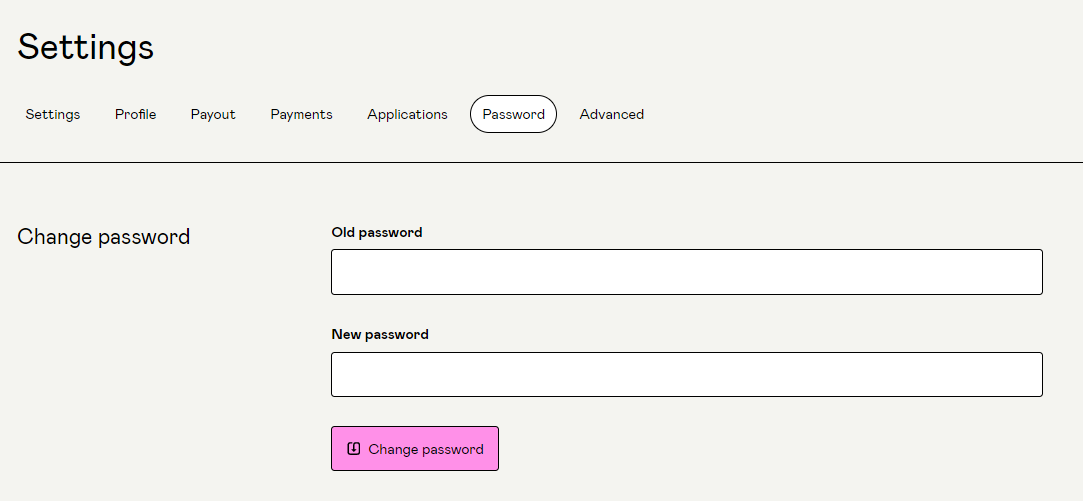
Task: Open the Applications tab
Action: click(x=407, y=114)
